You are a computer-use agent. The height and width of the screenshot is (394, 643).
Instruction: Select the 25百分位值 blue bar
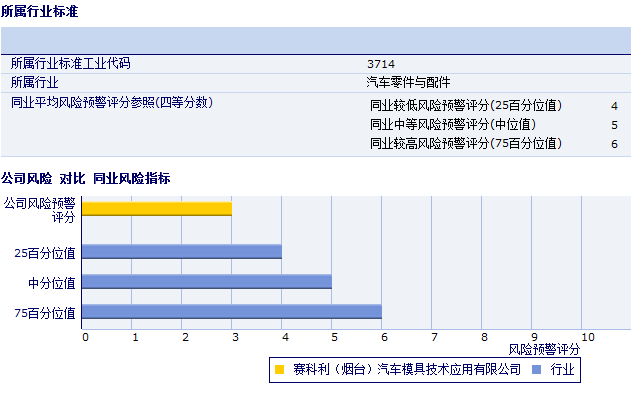tap(182, 251)
